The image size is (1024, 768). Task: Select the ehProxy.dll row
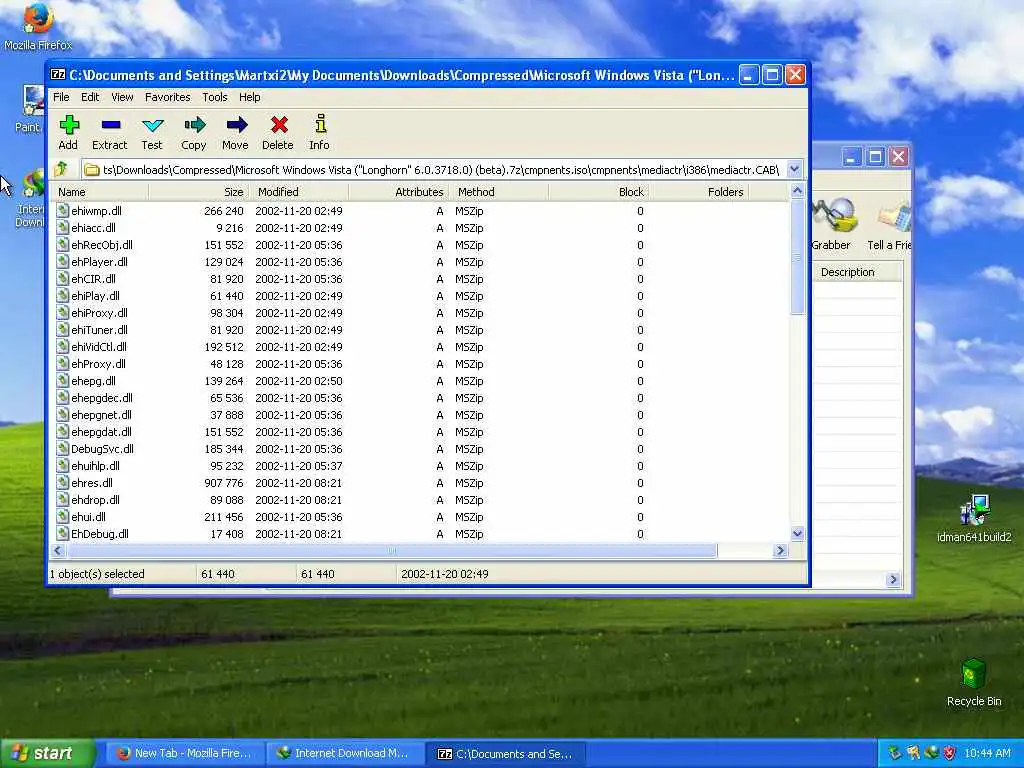(x=421, y=364)
